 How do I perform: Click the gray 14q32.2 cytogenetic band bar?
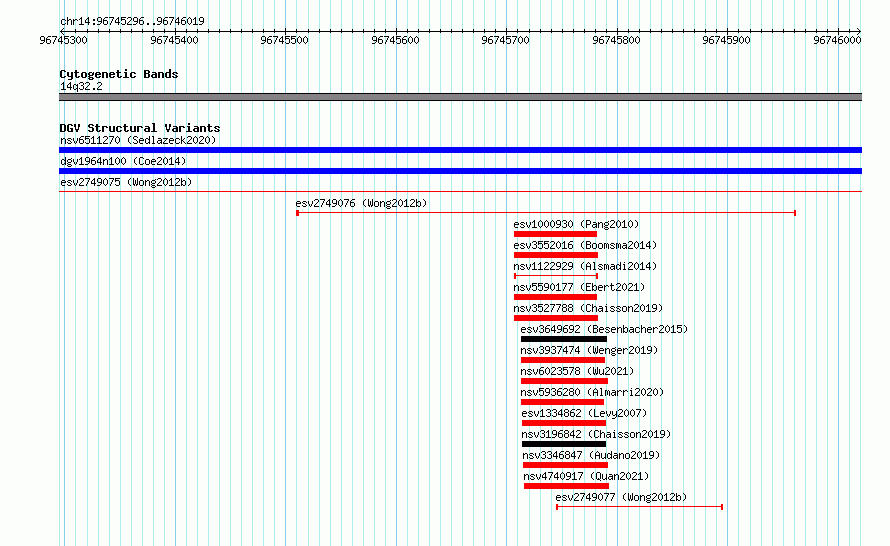[460, 97]
